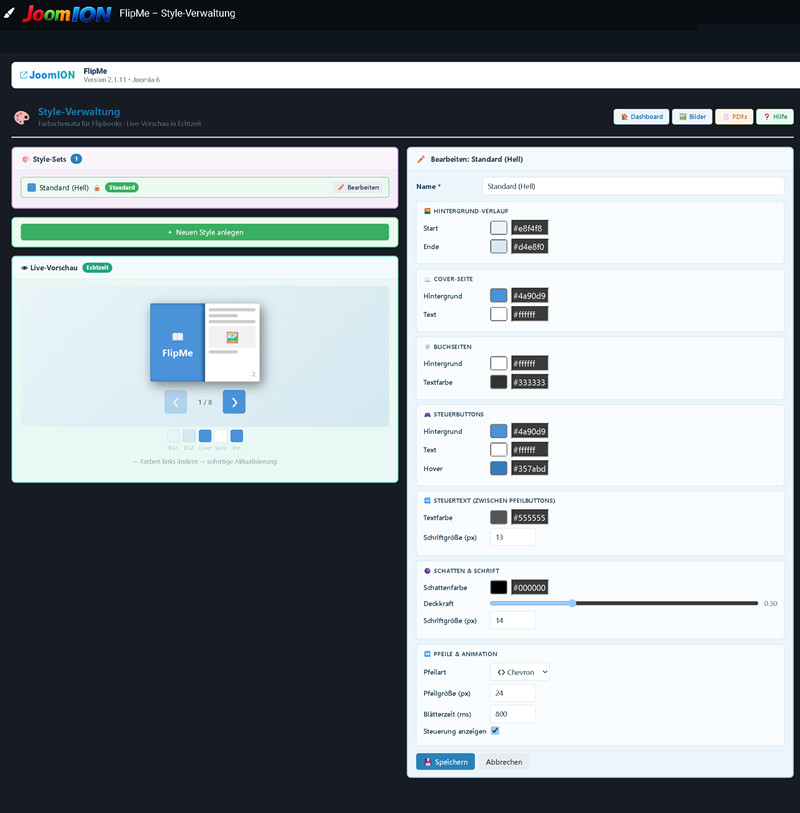Open the Dashboard page
800x813 pixels.
tap(641, 117)
